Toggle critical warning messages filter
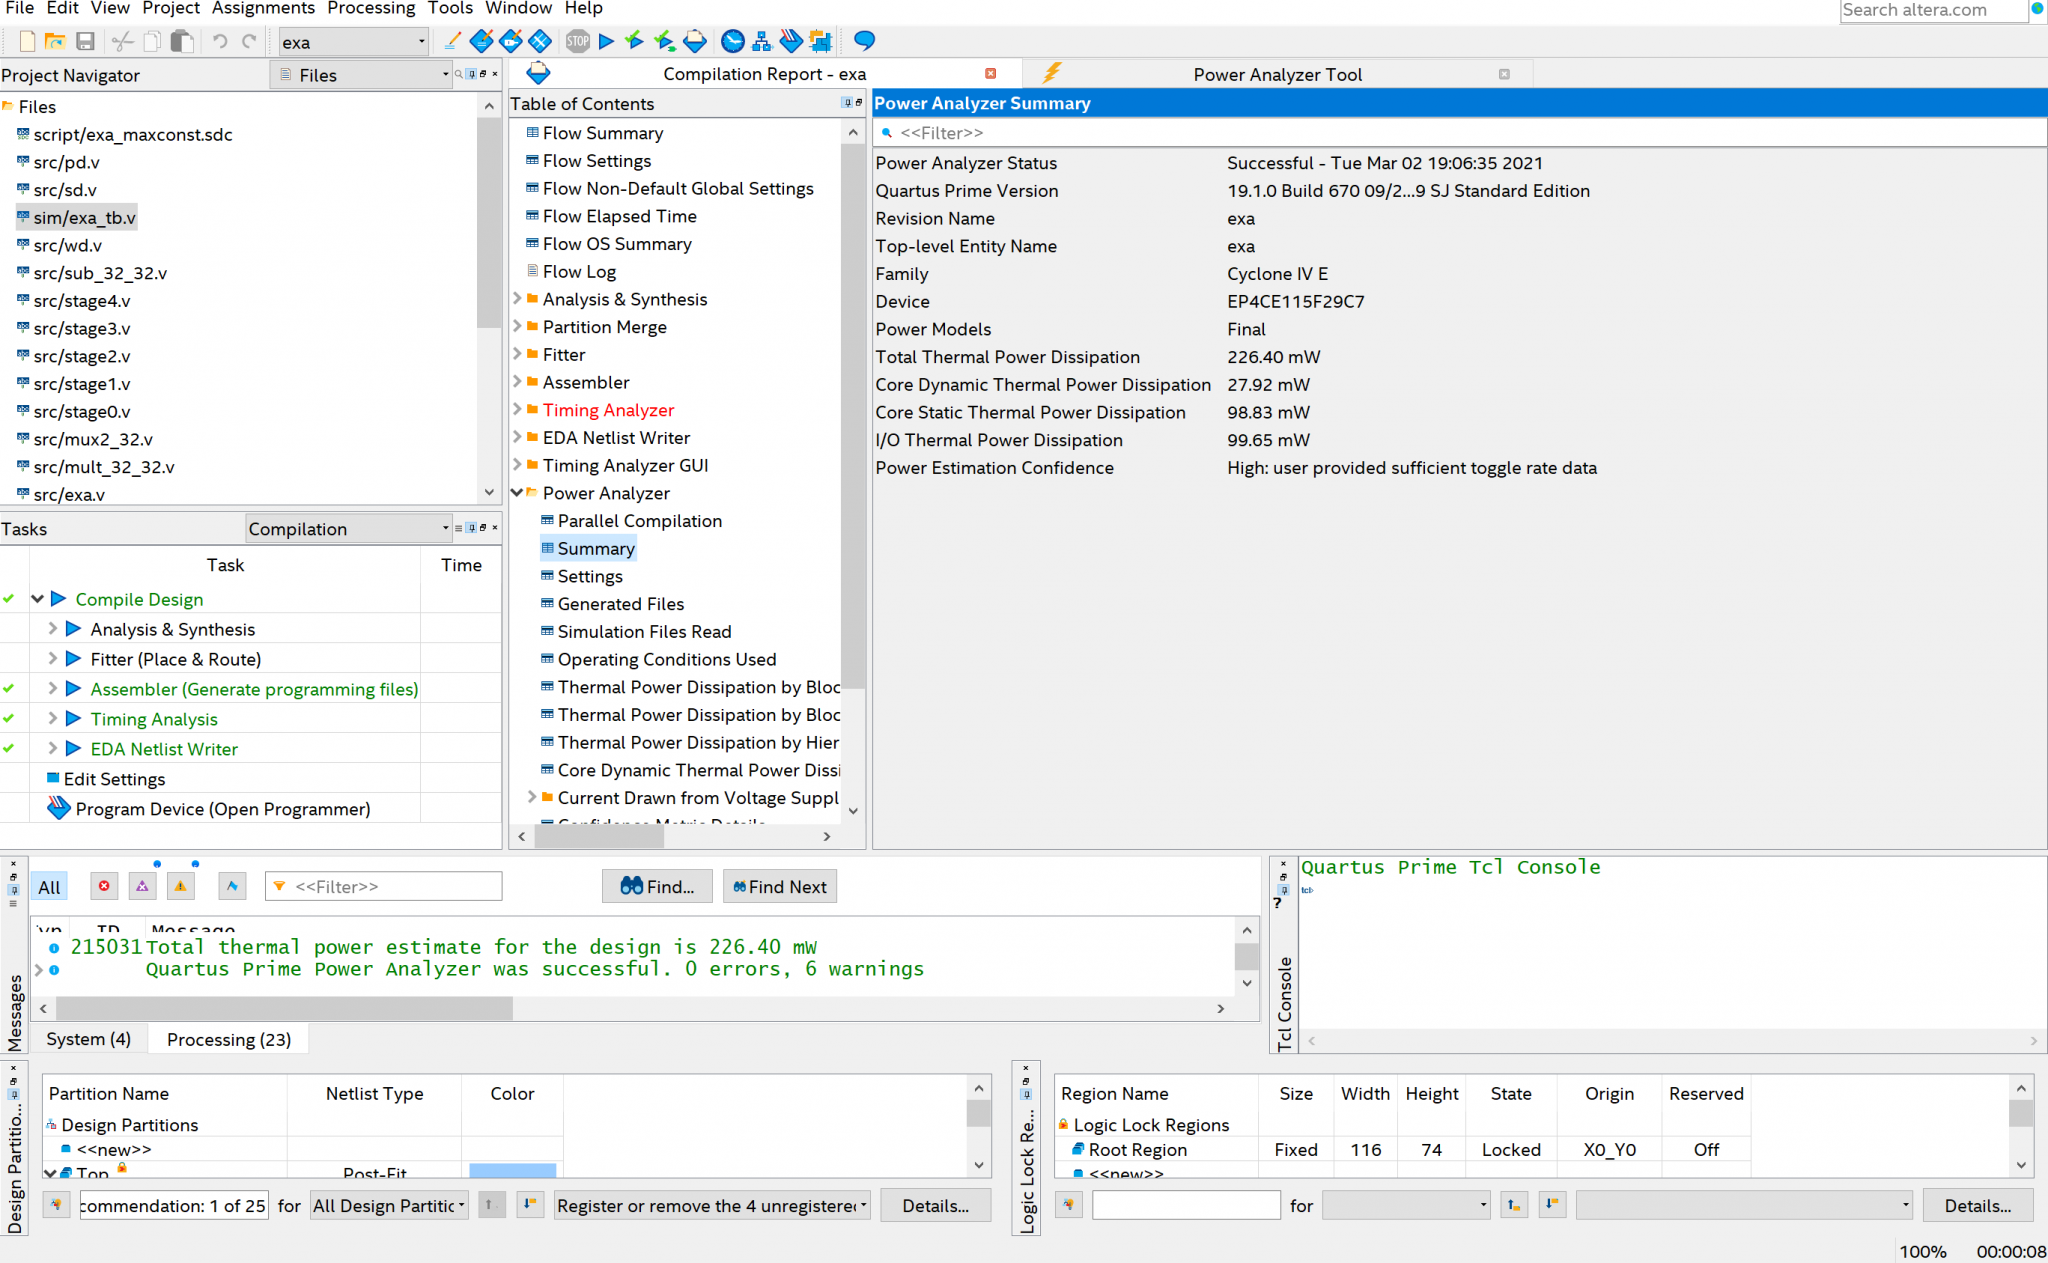This screenshot has width=2048, height=1263. click(x=142, y=886)
